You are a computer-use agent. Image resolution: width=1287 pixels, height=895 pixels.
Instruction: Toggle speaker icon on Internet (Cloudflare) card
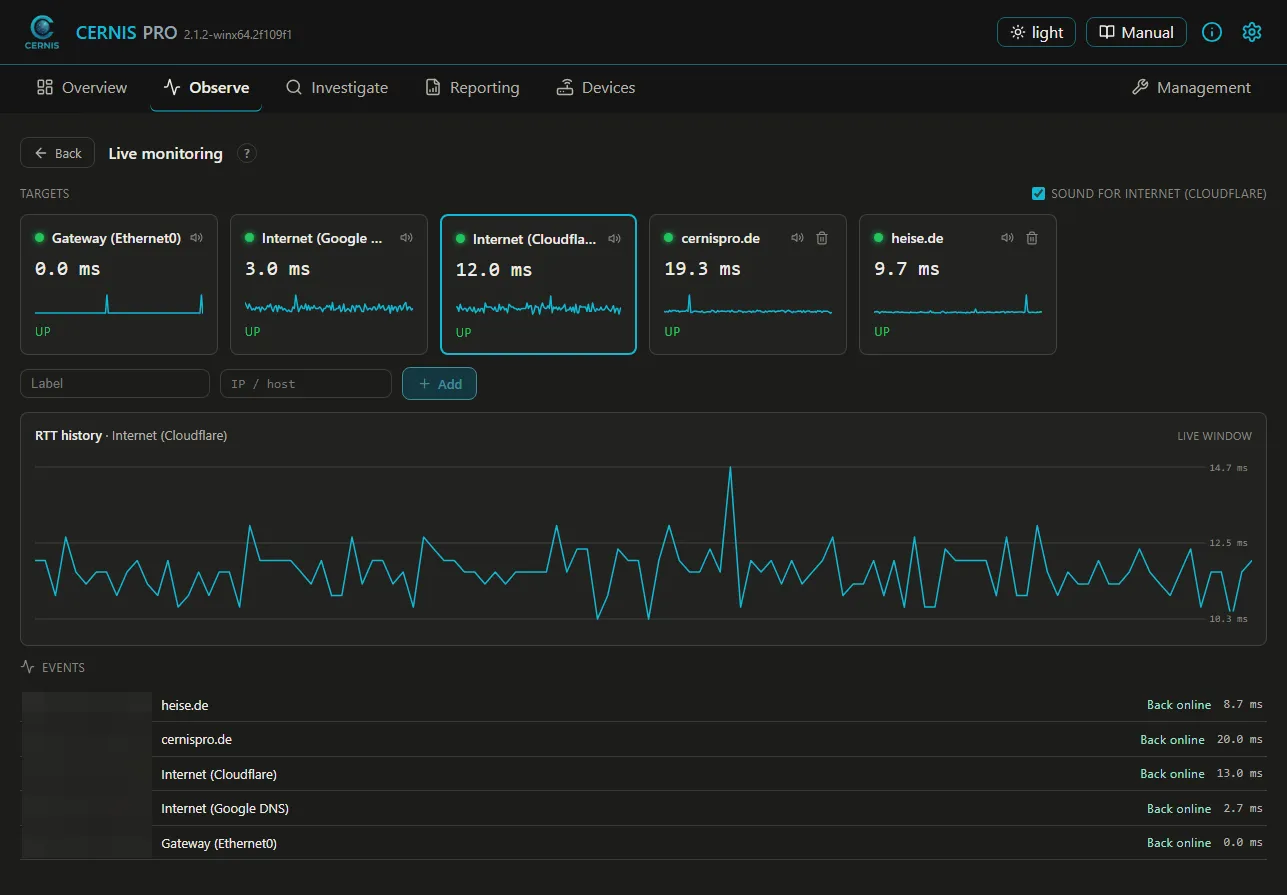coord(615,239)
